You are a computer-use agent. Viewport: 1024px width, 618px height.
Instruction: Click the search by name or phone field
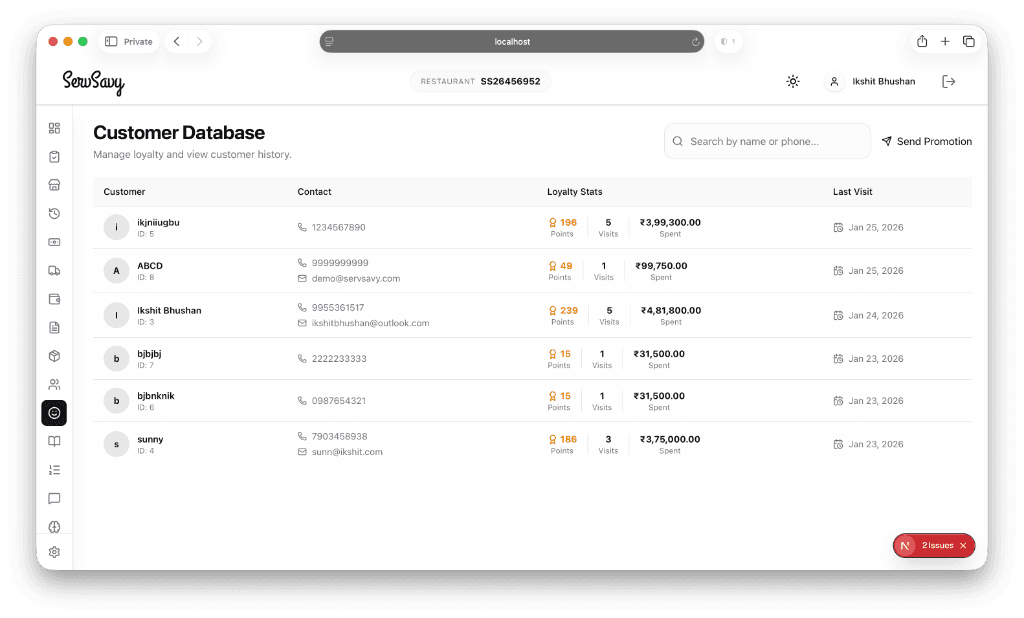click(767, 141)
